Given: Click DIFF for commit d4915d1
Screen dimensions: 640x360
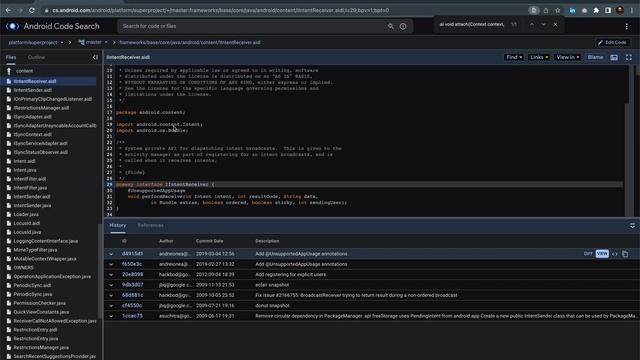Looking at the screenshot, I should coord(588,254).
